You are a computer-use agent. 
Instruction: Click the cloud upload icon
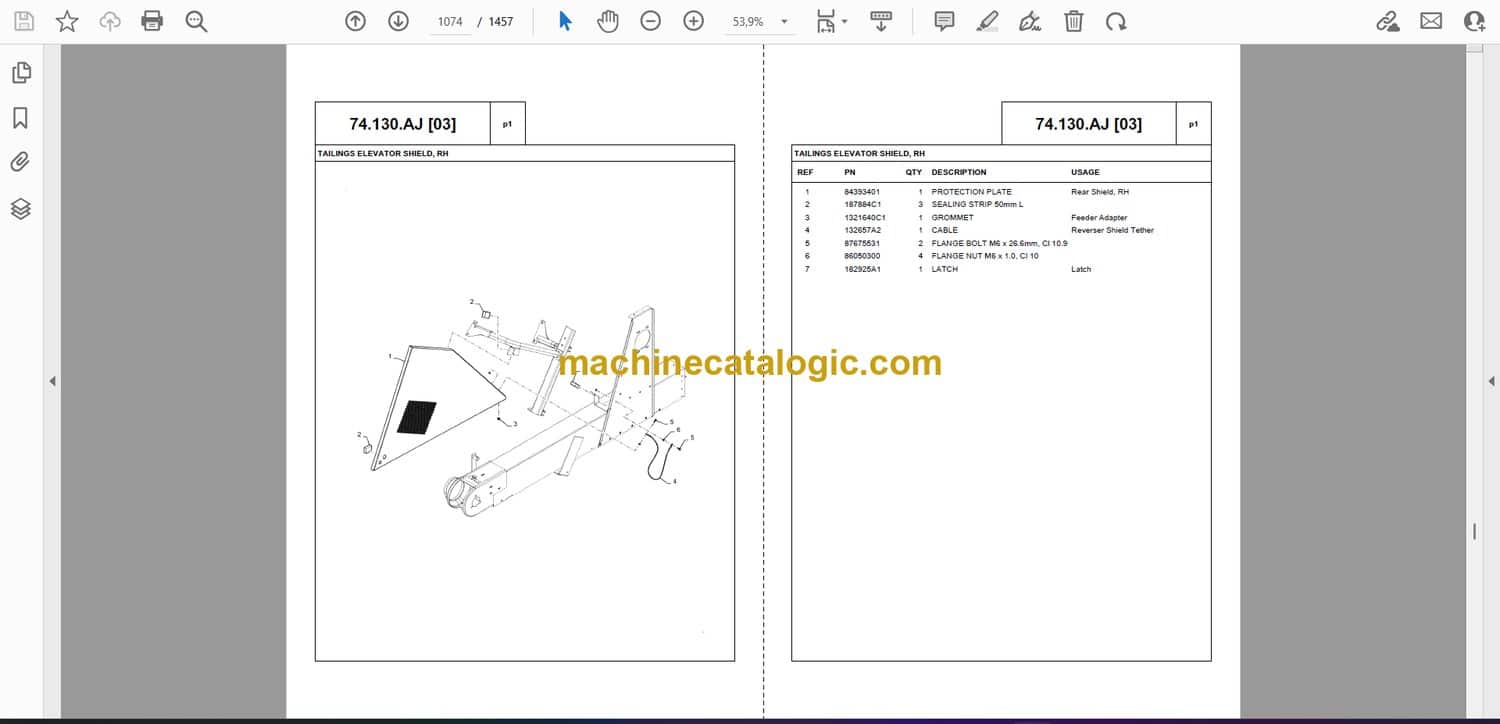tap(110, 21)
